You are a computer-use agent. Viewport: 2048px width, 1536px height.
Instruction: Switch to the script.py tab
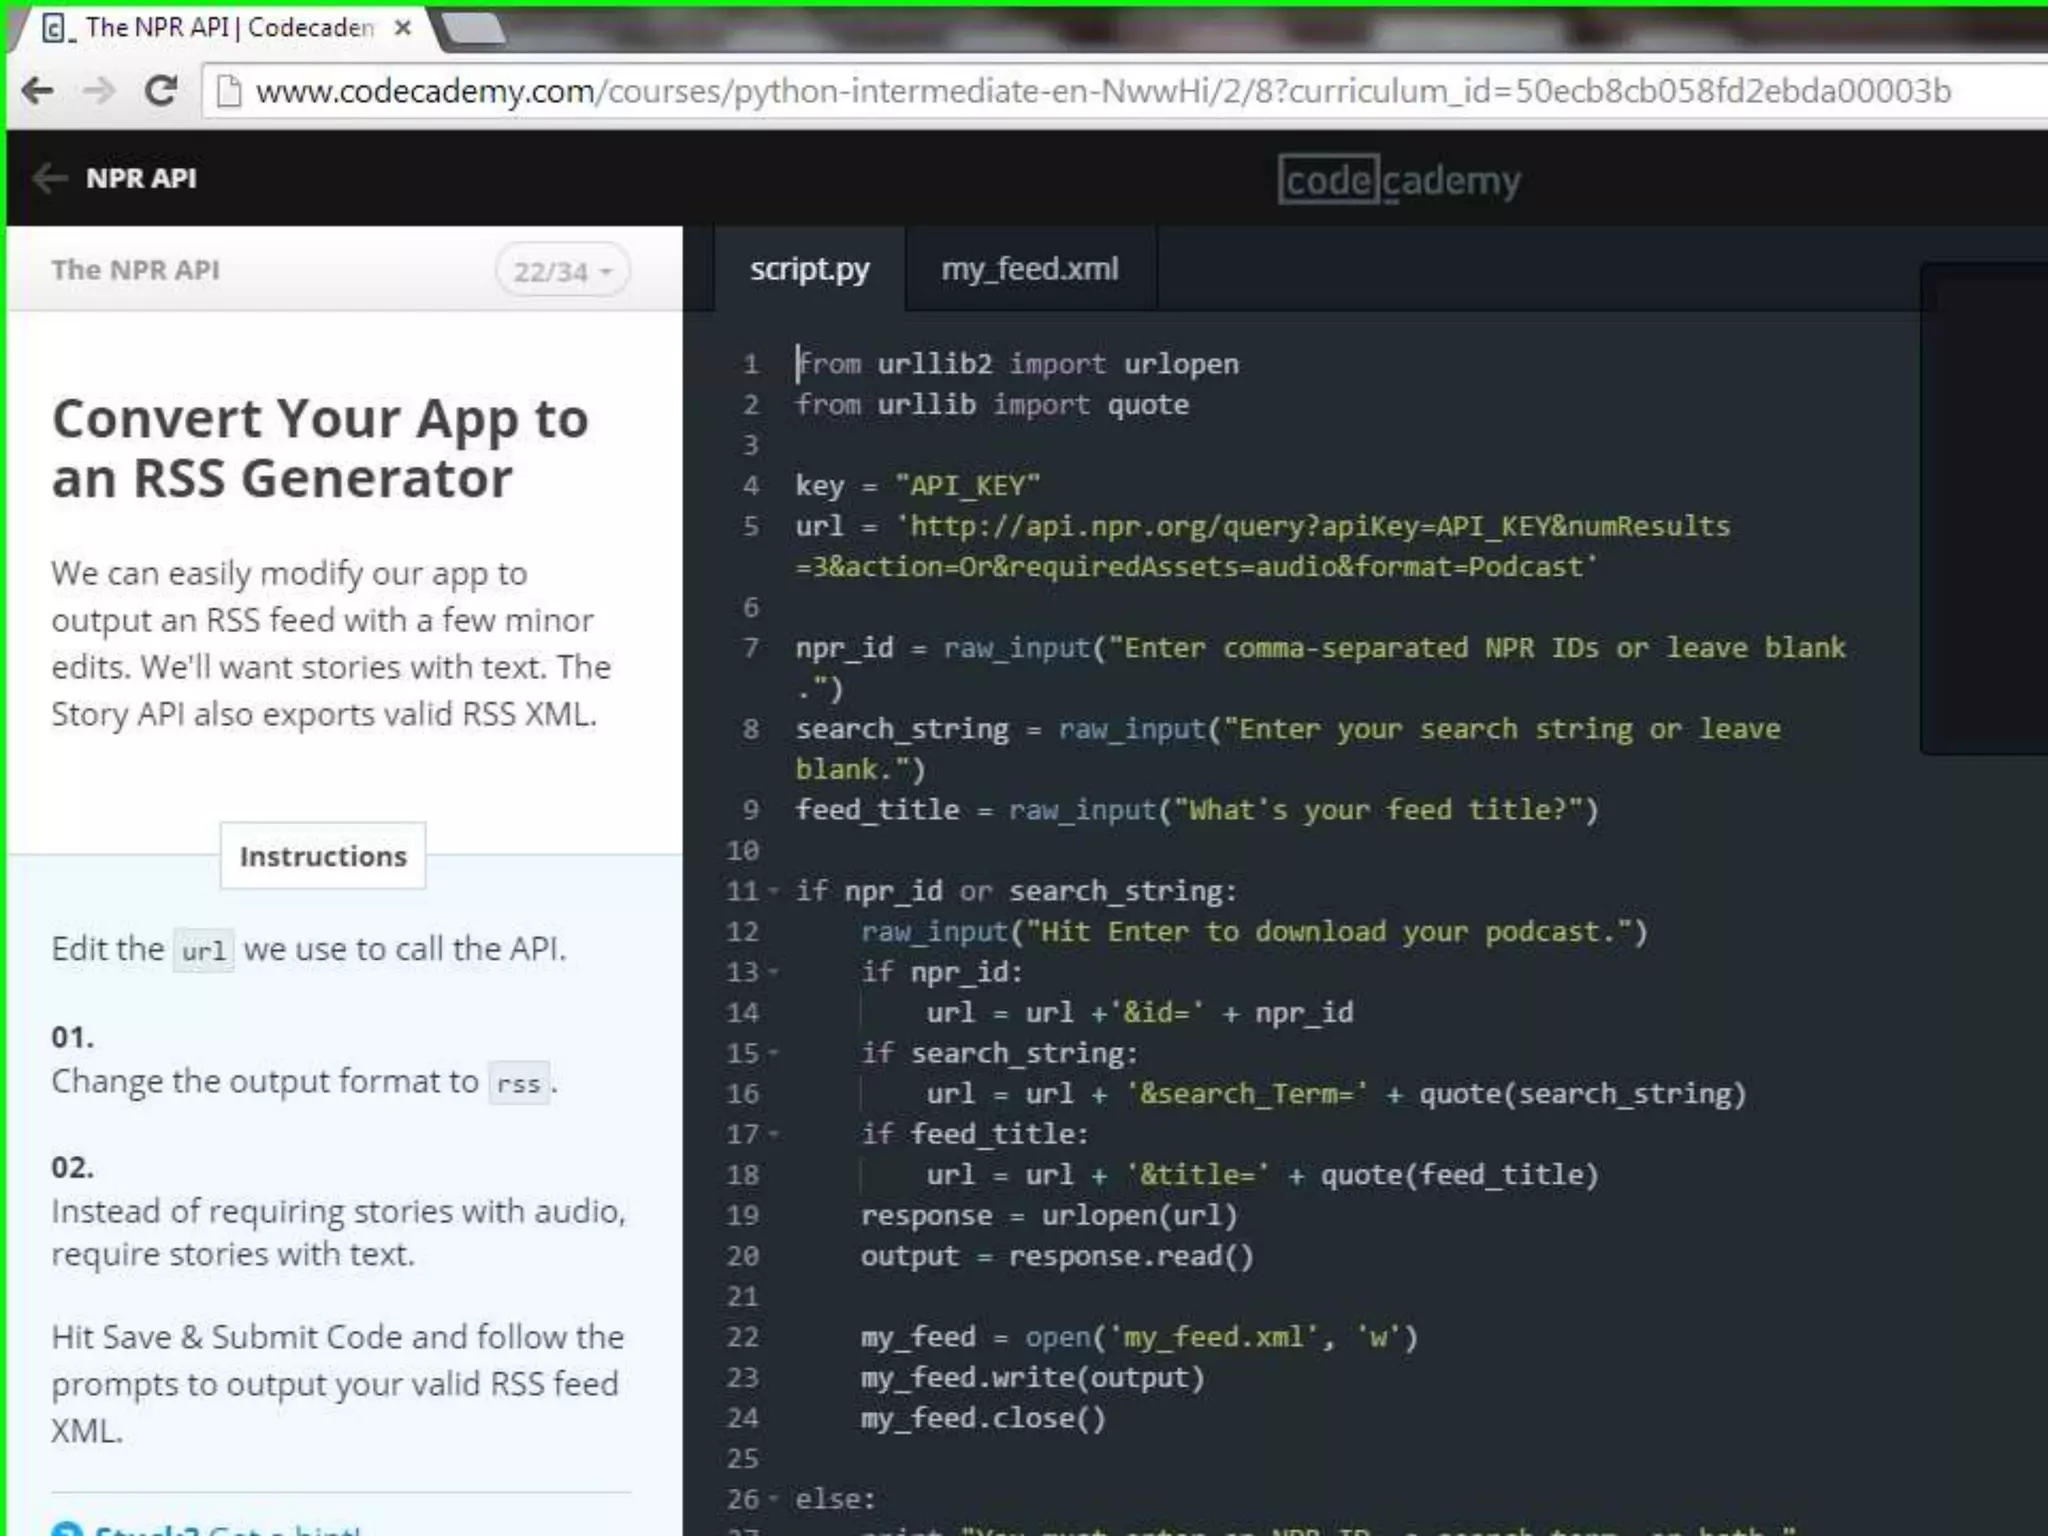coord(809,269)
